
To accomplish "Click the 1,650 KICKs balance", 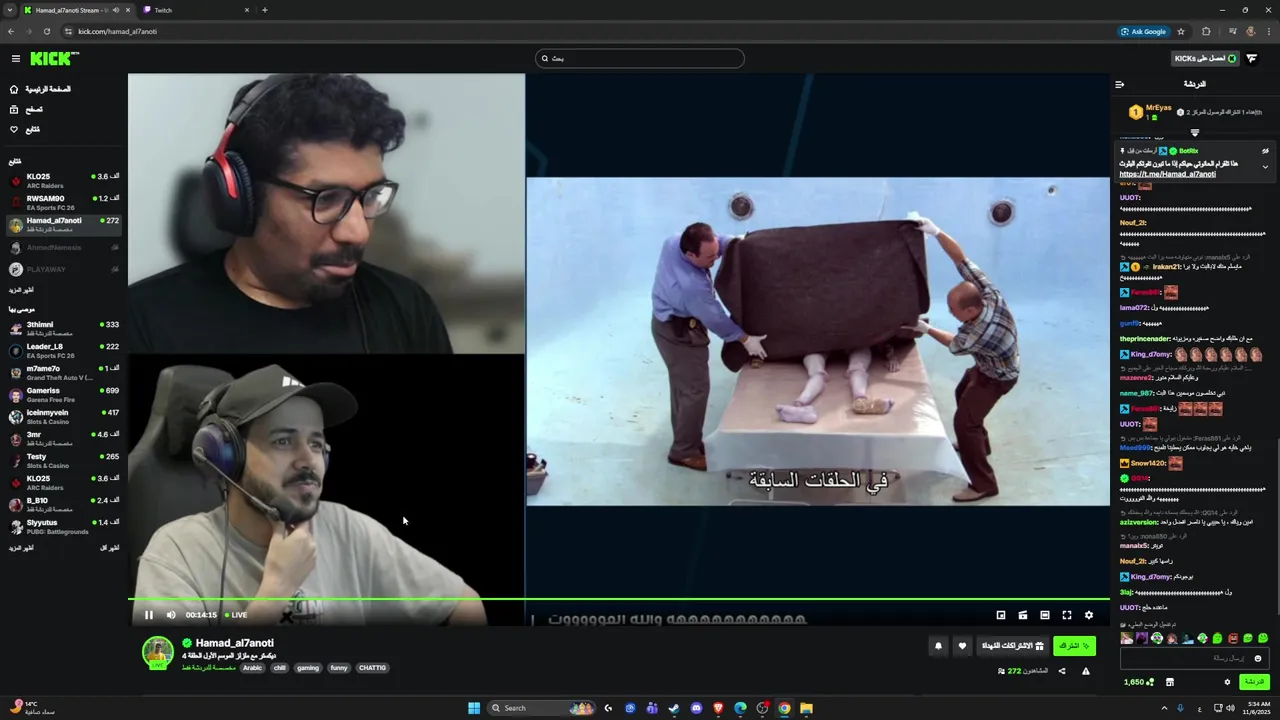I will click(1138, 682).
